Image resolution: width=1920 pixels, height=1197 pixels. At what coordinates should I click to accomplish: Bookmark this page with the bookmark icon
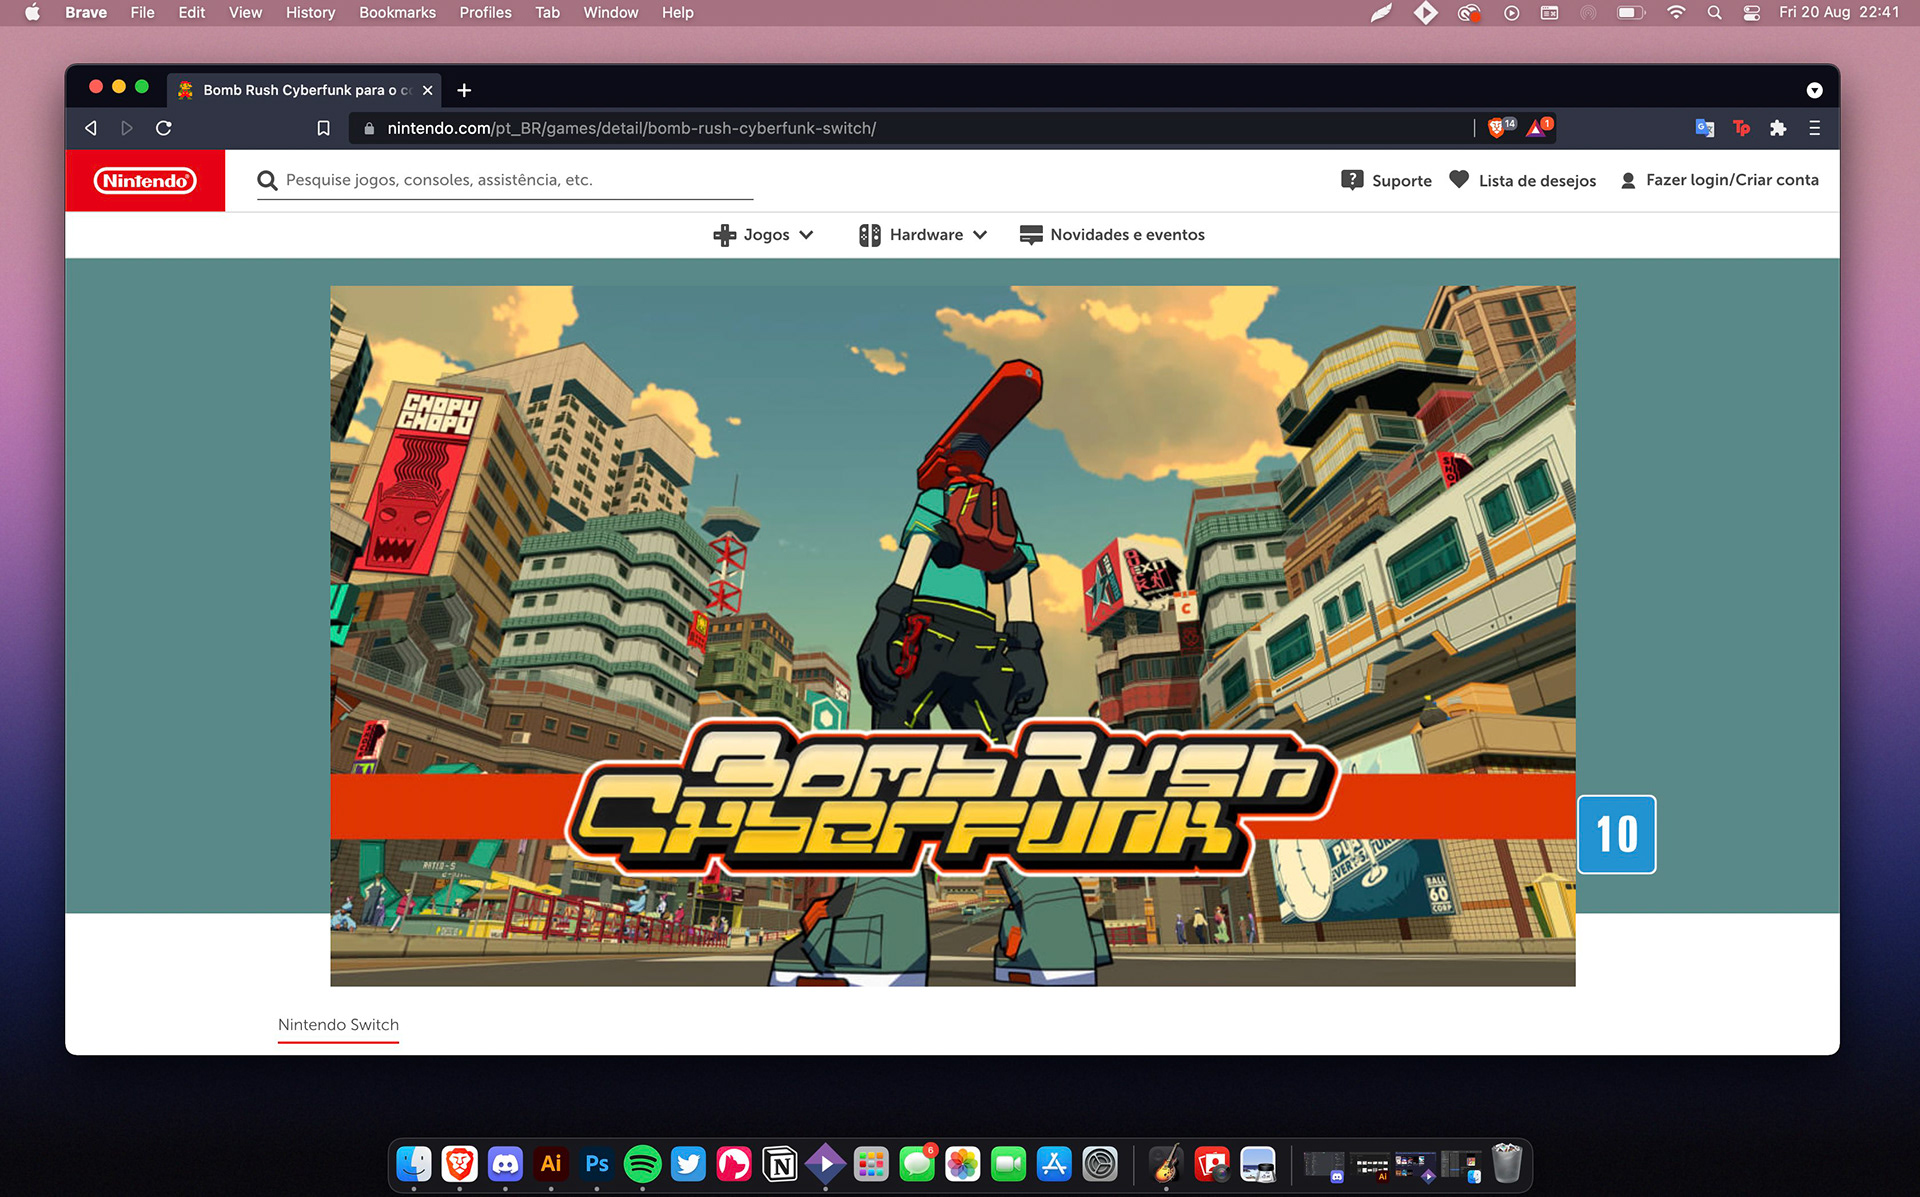point(323,128)
